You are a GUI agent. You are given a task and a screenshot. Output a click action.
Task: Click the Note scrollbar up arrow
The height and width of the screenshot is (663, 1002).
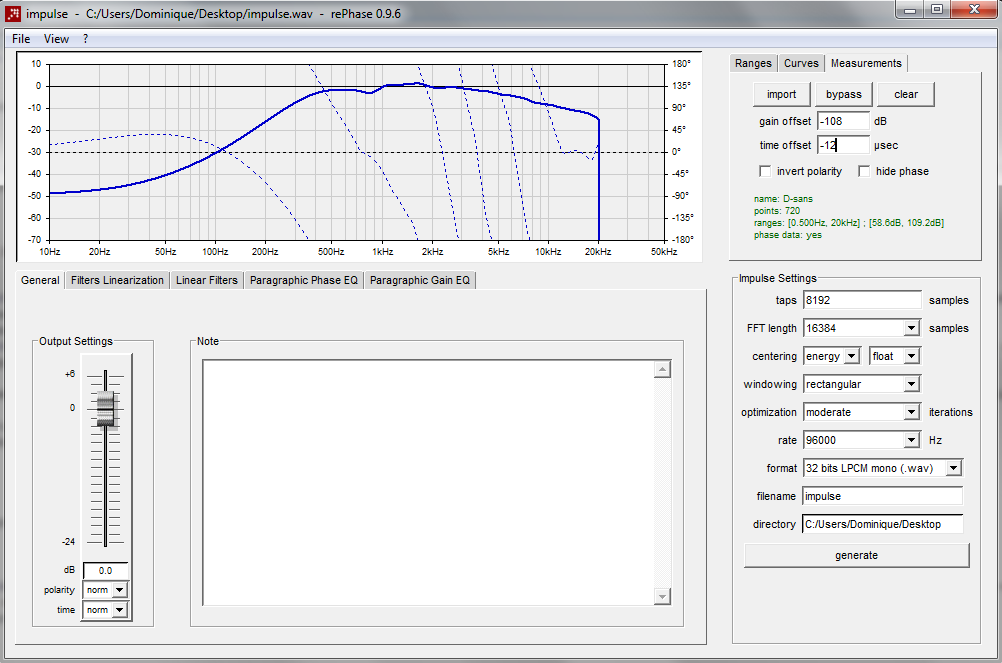click(662, 369)
